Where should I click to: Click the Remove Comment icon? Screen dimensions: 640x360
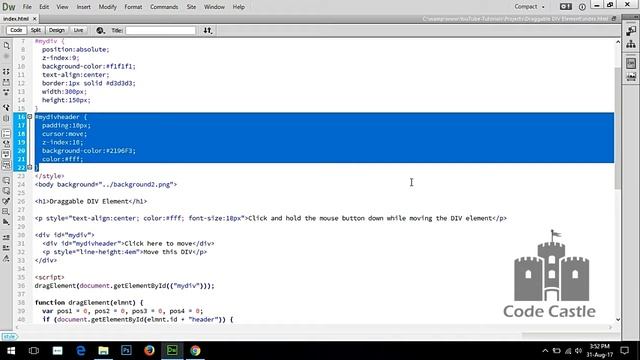pos(6,191)
